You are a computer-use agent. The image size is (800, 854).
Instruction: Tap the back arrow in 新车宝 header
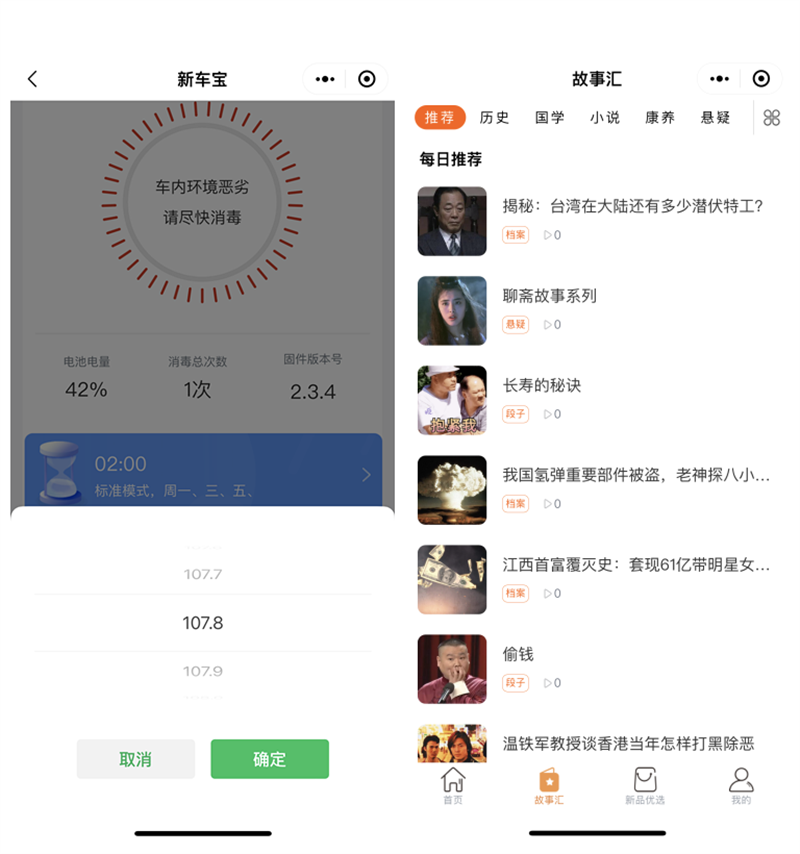click(33, 79)
